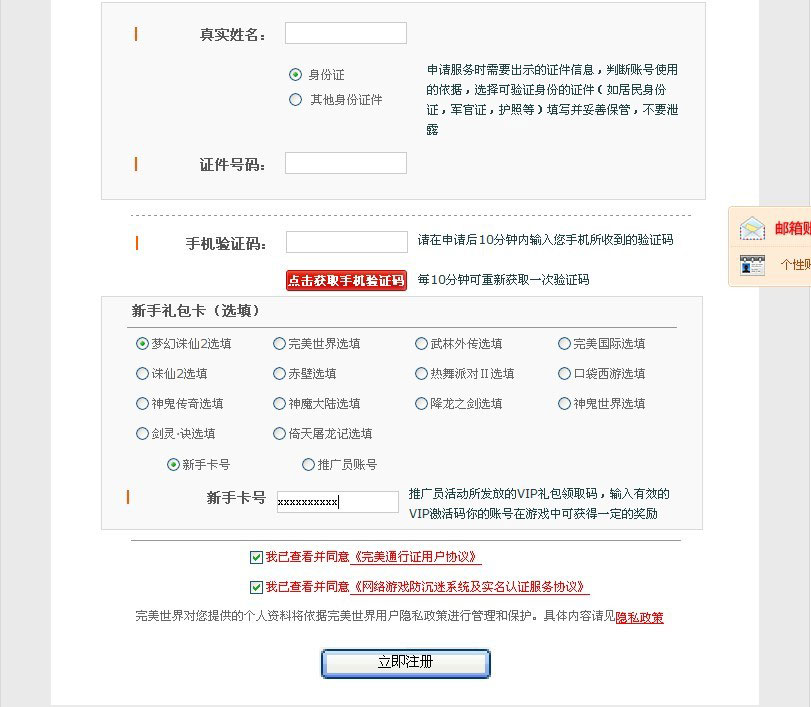This screenshot has width=811, height=707.
Task: Select 梦幻诛仙2选填 radio option
Action: coord(142,343)
